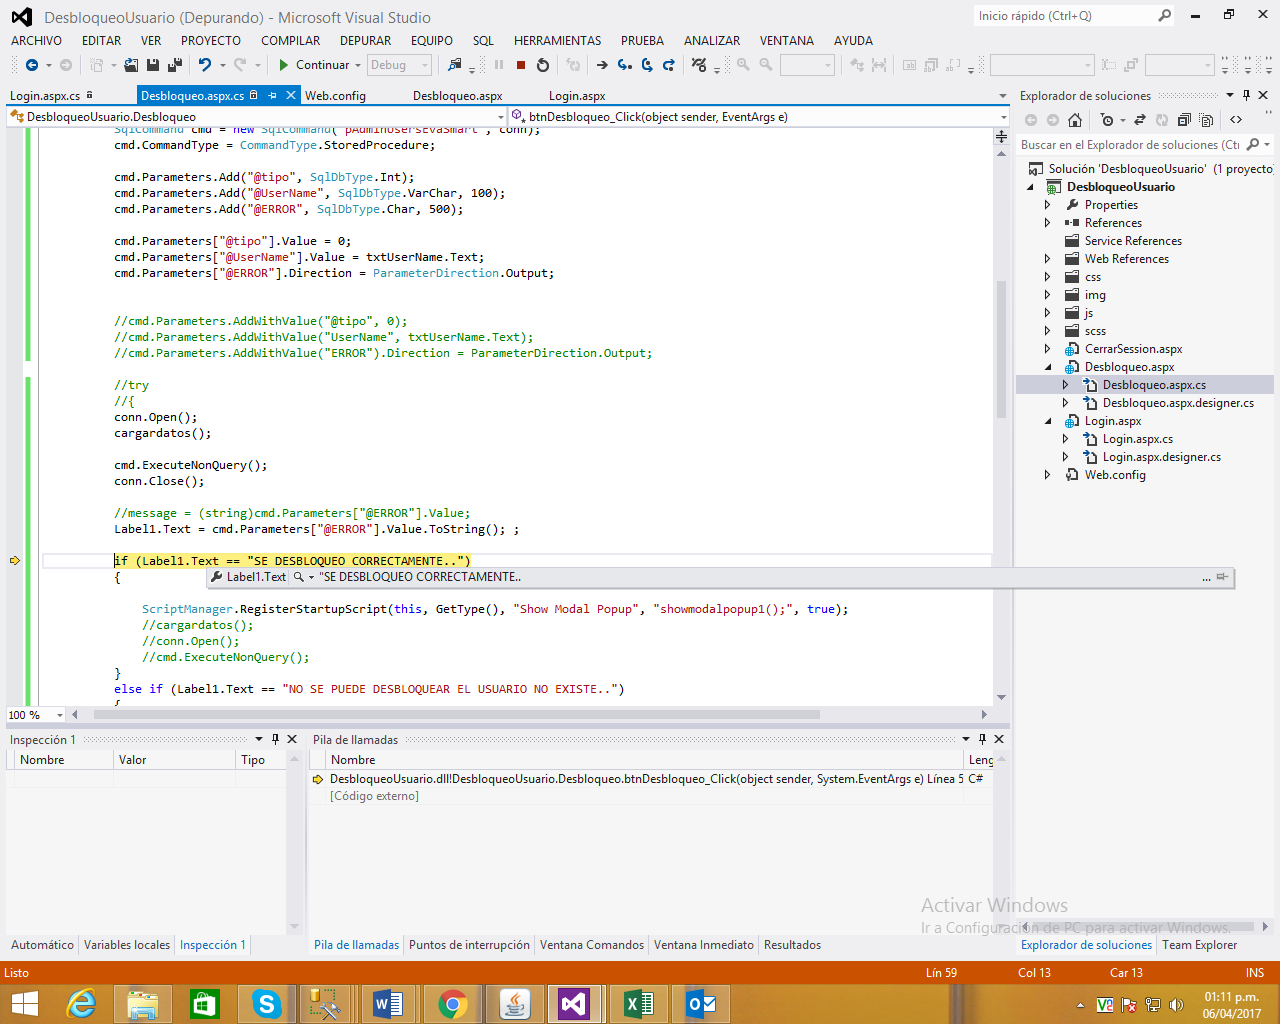The image size is (1280, 1024).
Task: Click the editor horizontal scrollbar thumb
Action: [457, 715]
